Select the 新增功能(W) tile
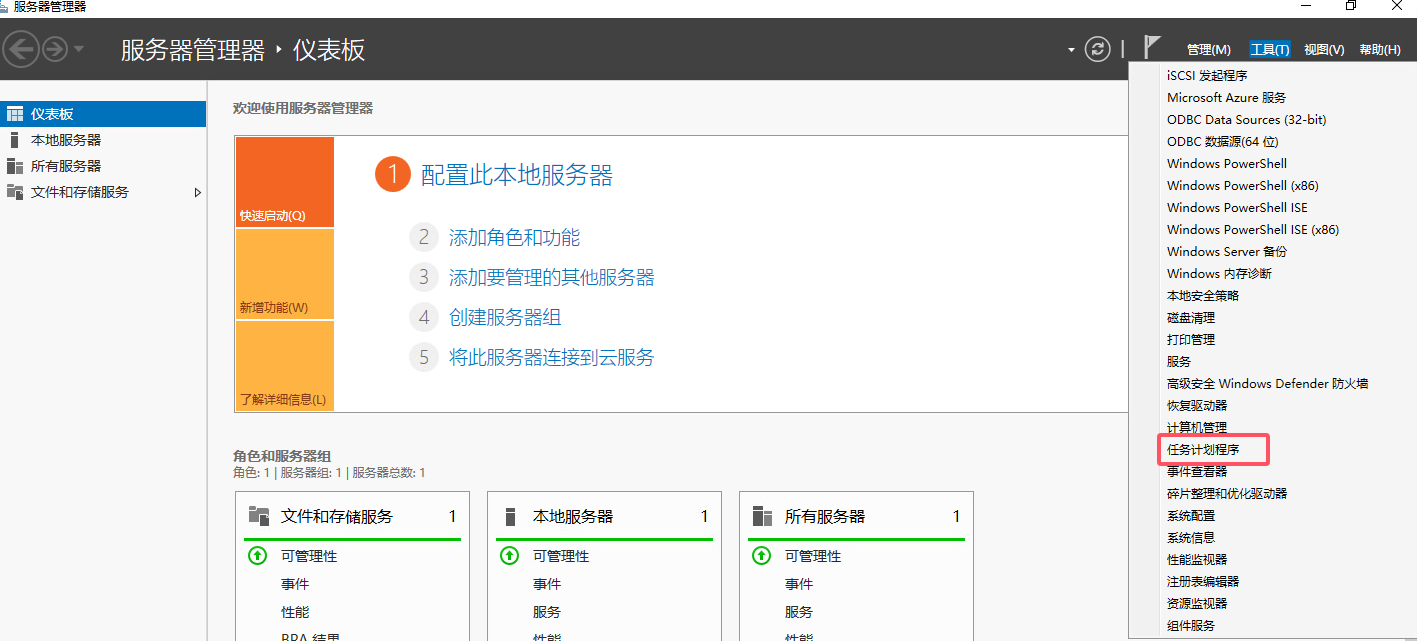 [285, 274]
